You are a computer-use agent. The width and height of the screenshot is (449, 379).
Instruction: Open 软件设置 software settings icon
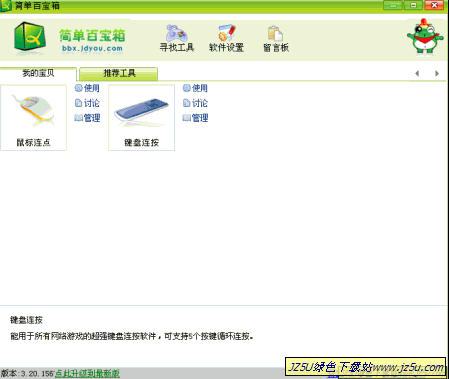click(x=226, y=38)
